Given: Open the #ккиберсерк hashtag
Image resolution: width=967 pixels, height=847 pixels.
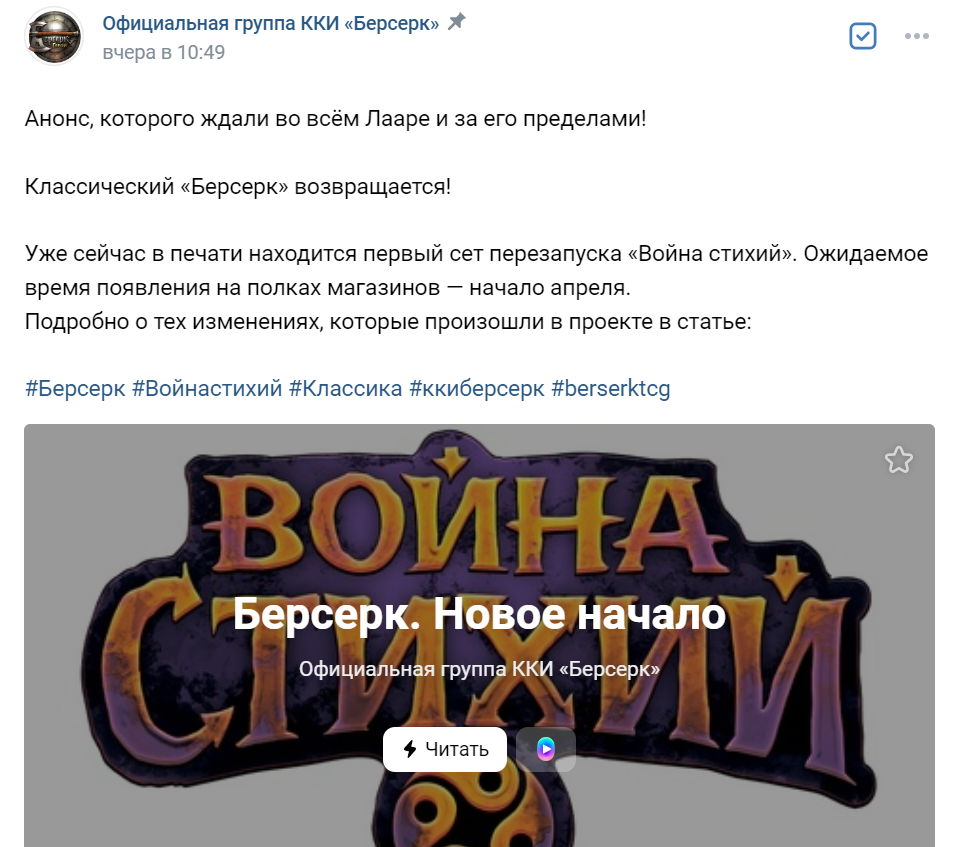Looking at the screenshot, I should (477, 389).
